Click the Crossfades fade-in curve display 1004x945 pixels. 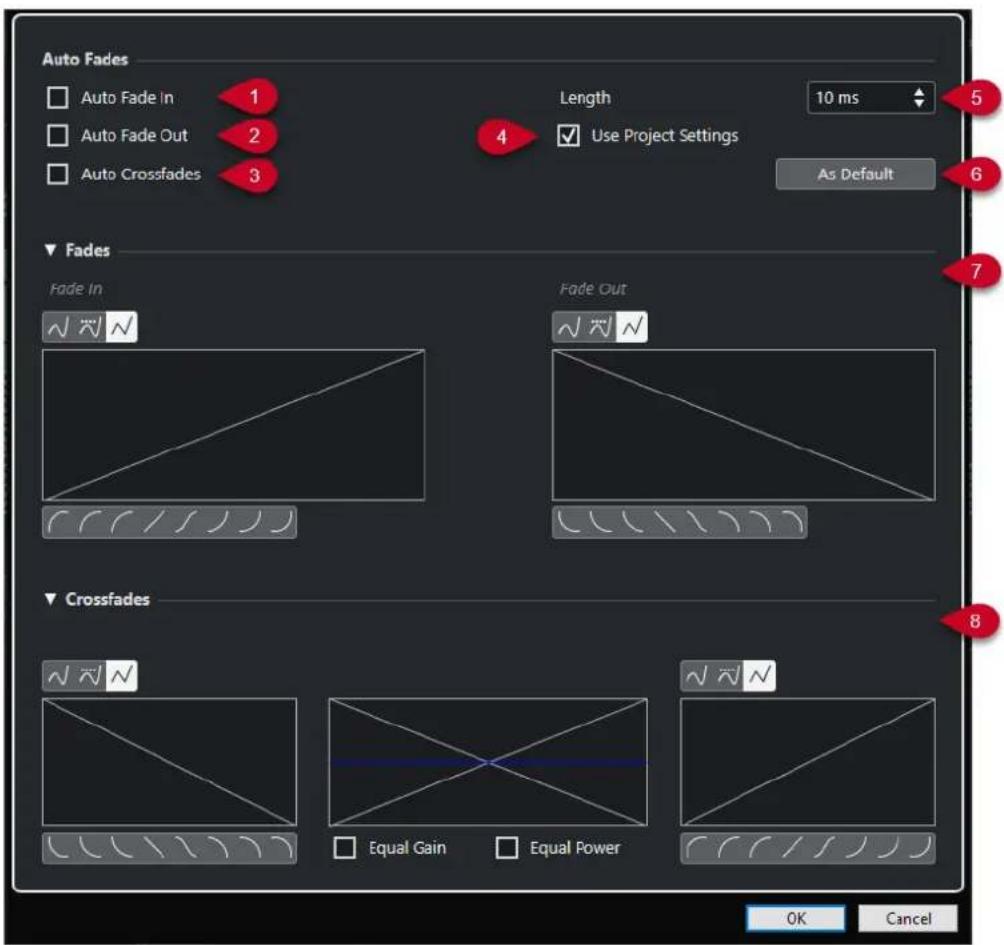[x=807, y=762]
